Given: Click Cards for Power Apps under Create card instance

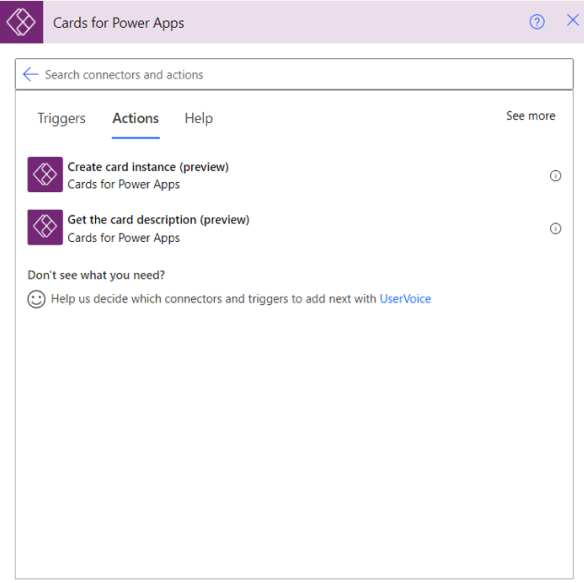Looking at the screenshot, I should point(124,184).
